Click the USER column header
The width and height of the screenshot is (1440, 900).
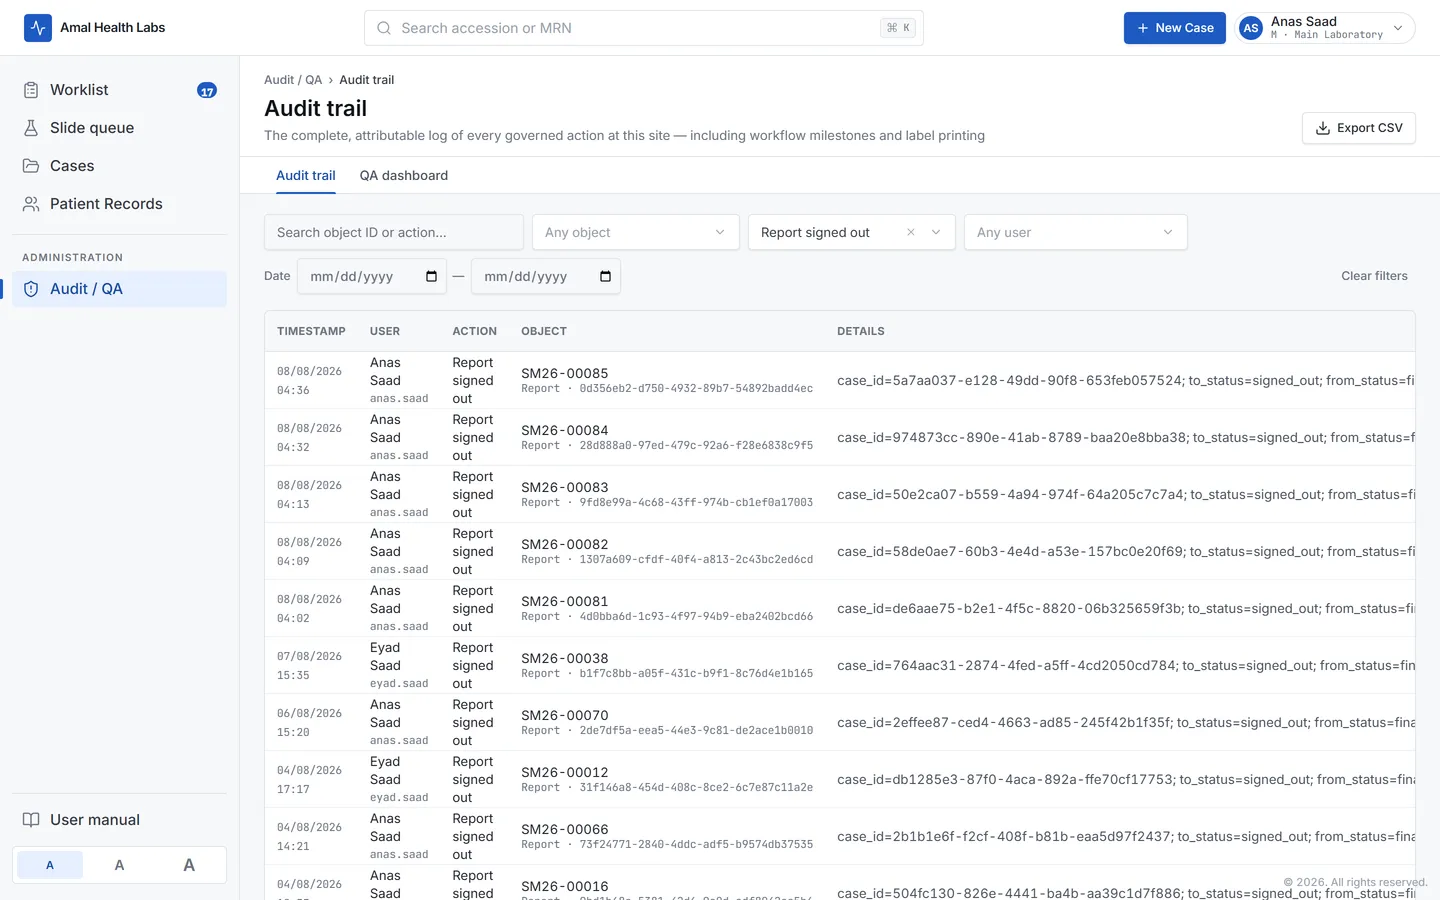pos(385,331)
